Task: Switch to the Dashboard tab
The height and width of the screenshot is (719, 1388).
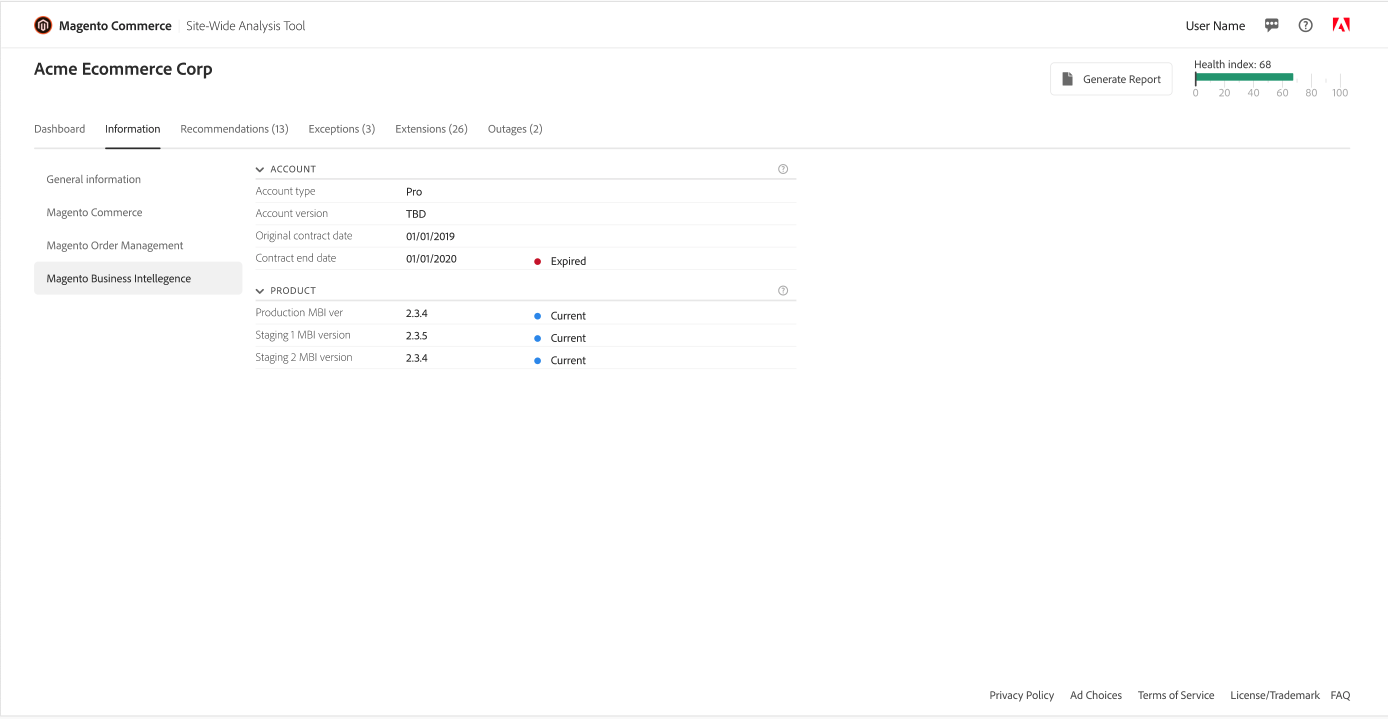Action: click(59, 129)
